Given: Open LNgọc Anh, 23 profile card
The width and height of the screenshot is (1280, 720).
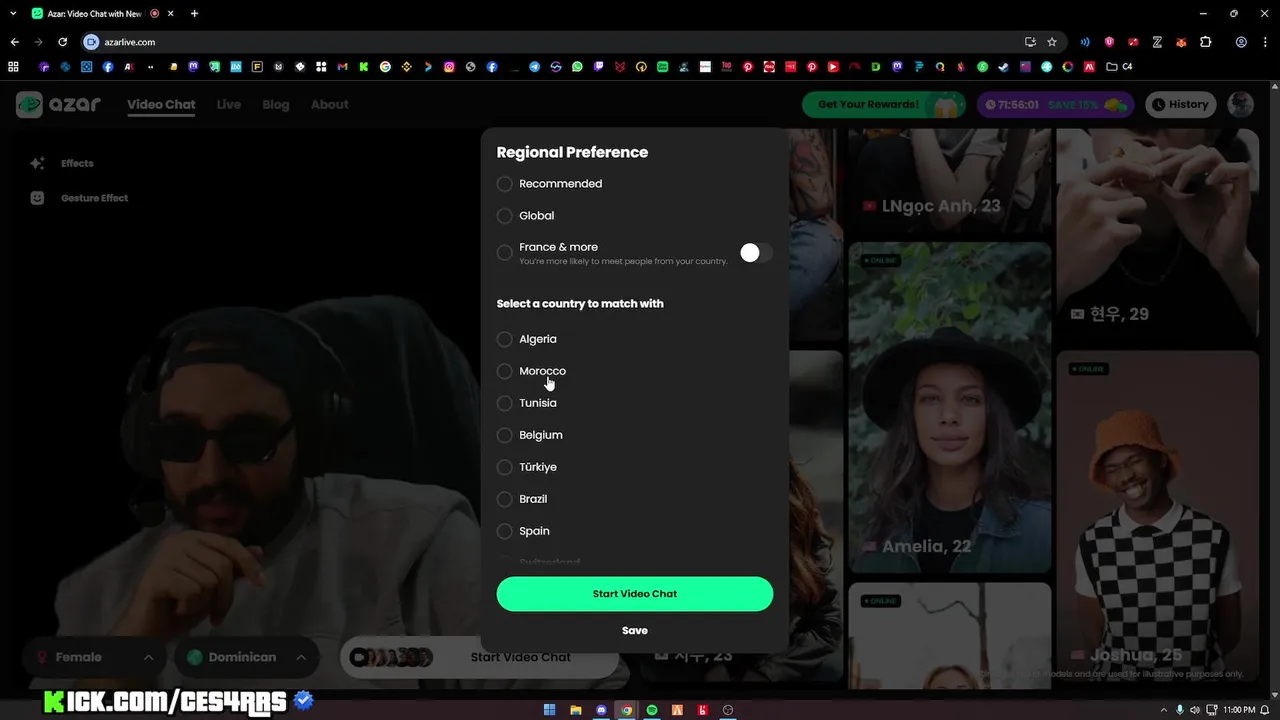Looking at the screenshot, I should (x=949, y=180).
